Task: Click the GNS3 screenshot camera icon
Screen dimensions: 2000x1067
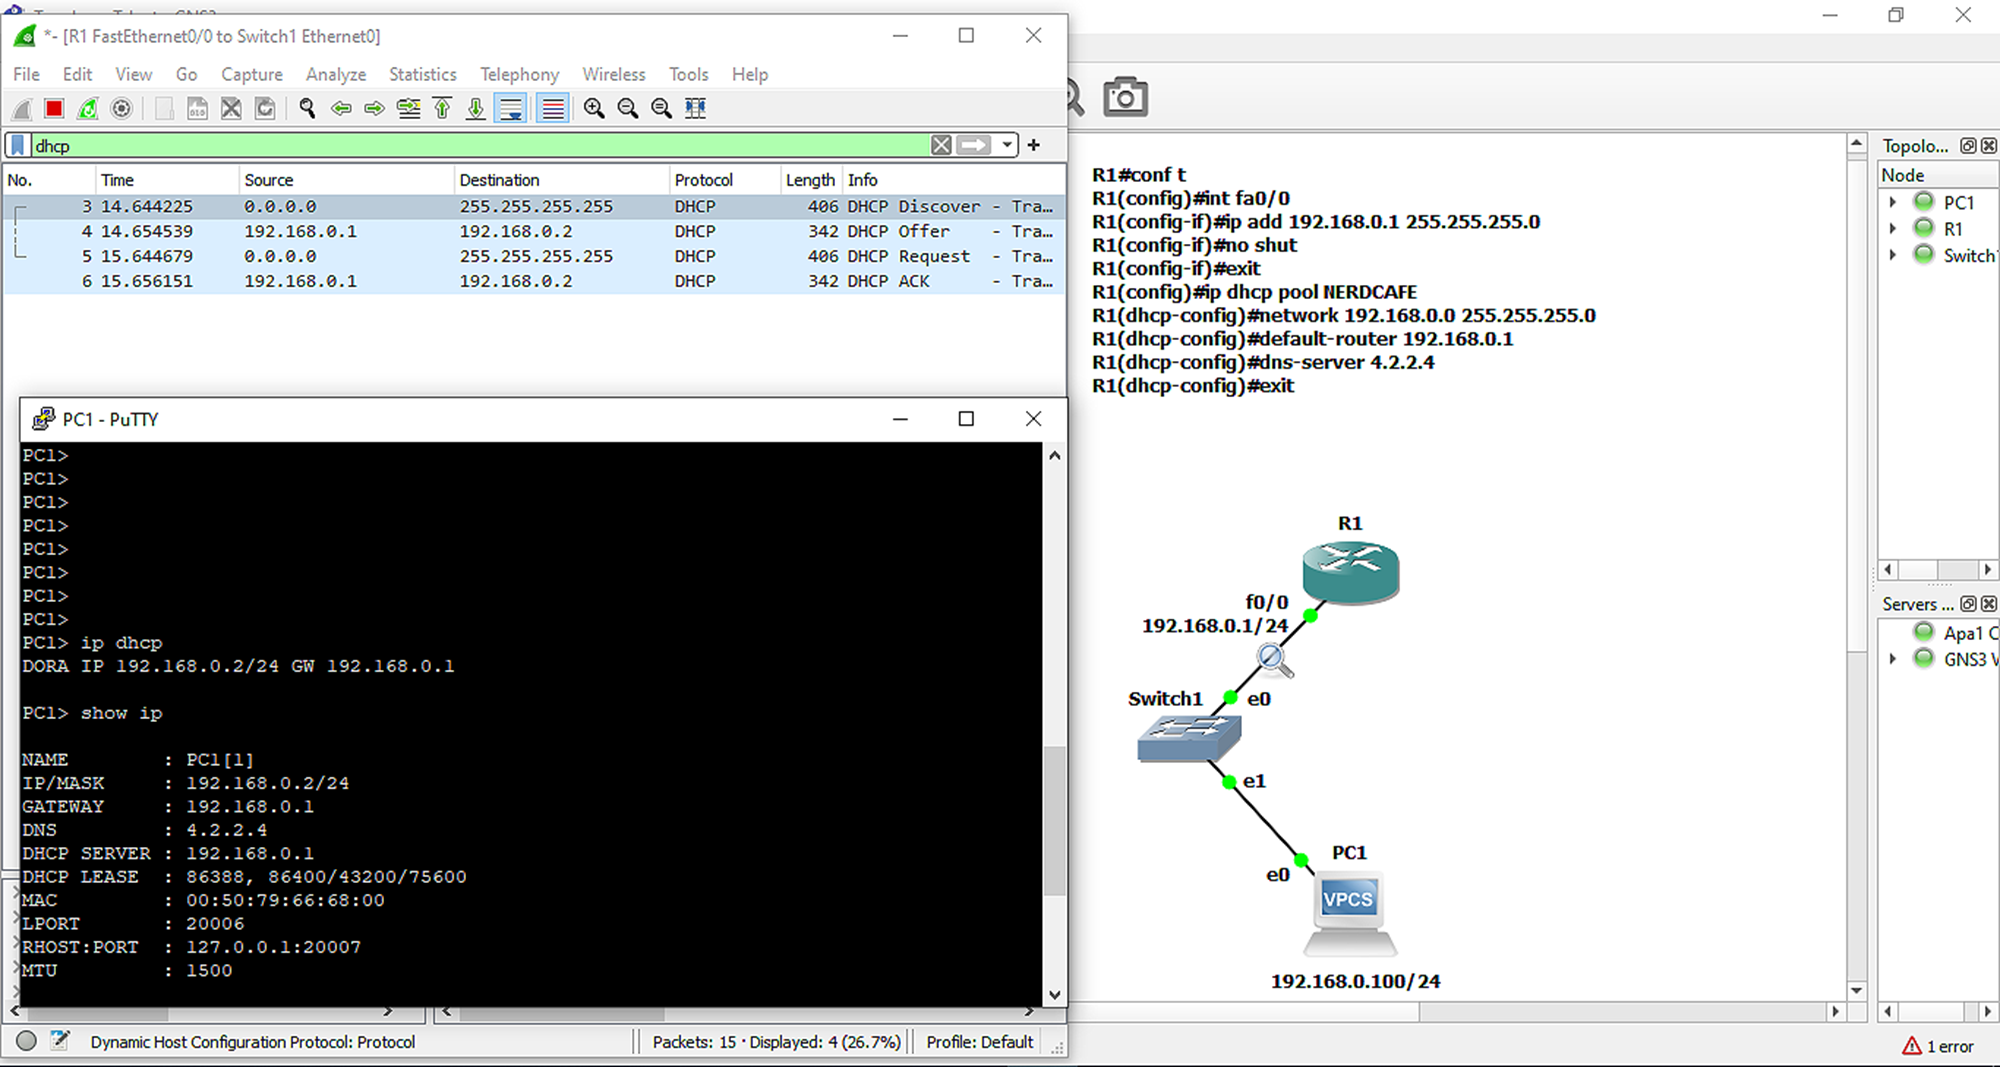Action: coord(1125,97)
